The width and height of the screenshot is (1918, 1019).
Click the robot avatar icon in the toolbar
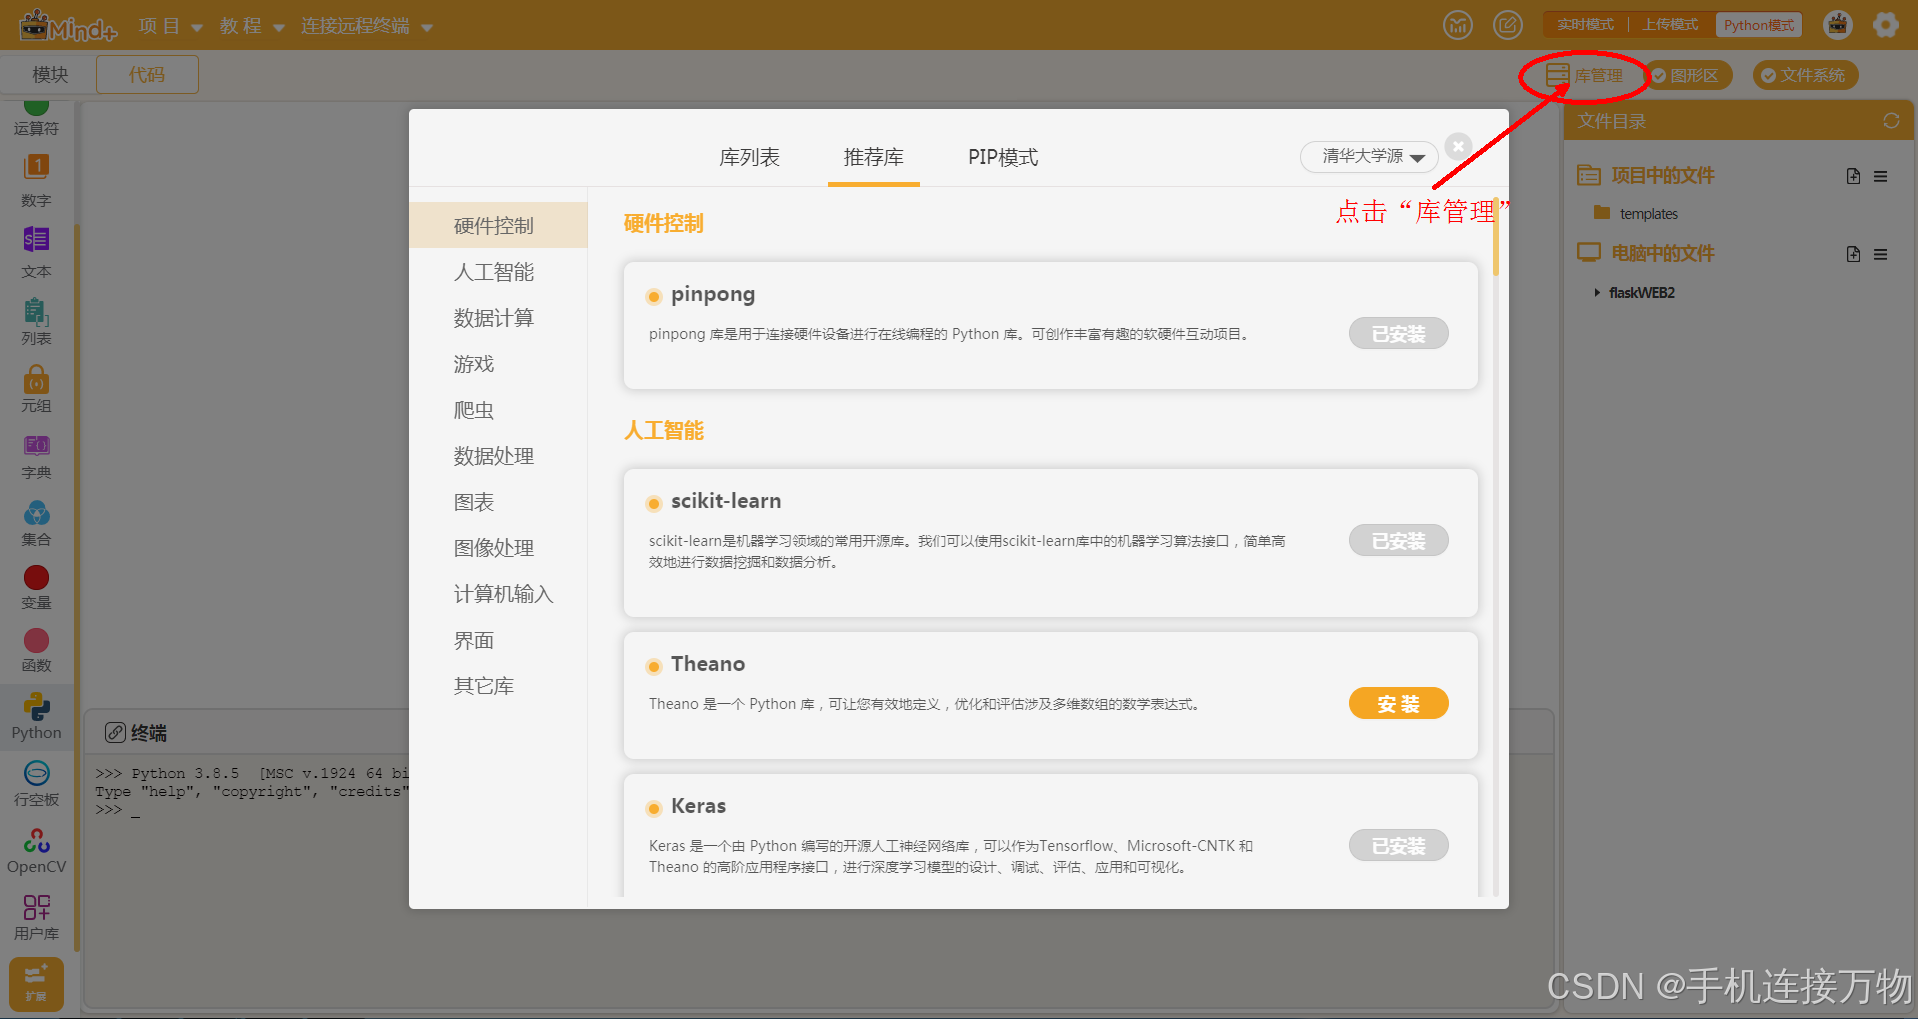coord(1838,24)
